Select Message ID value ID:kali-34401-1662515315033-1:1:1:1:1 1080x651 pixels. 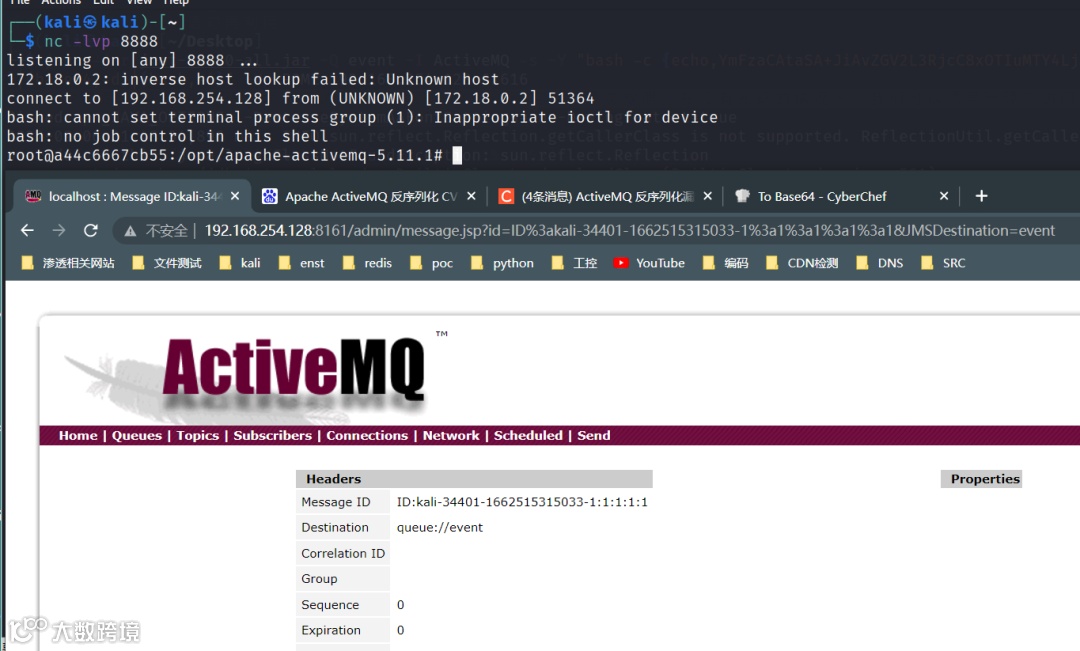522,502
